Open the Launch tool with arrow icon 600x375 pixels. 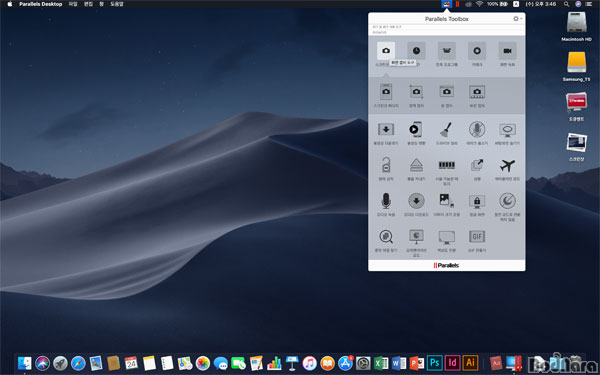[x=477, y=165]
